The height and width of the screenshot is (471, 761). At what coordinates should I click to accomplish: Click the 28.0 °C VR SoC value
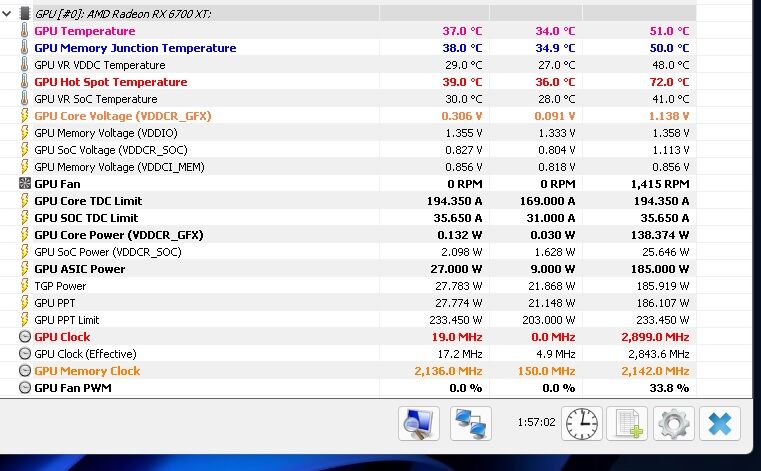click(x=557, y=99)
